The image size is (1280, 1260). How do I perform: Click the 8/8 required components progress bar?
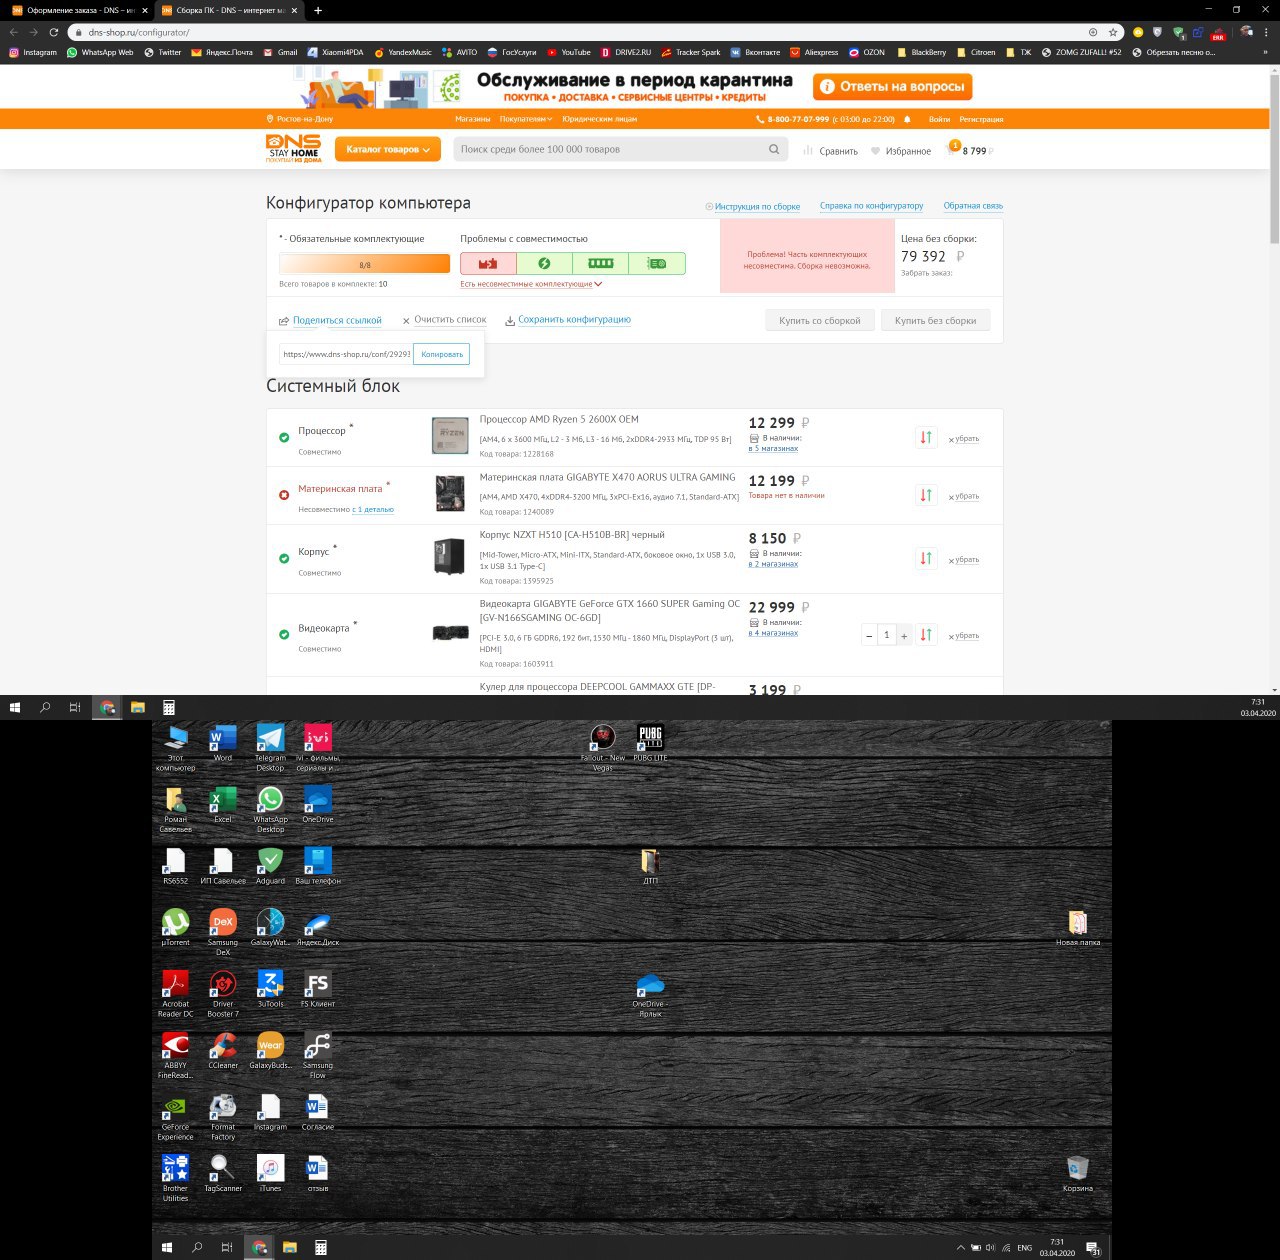364,264
